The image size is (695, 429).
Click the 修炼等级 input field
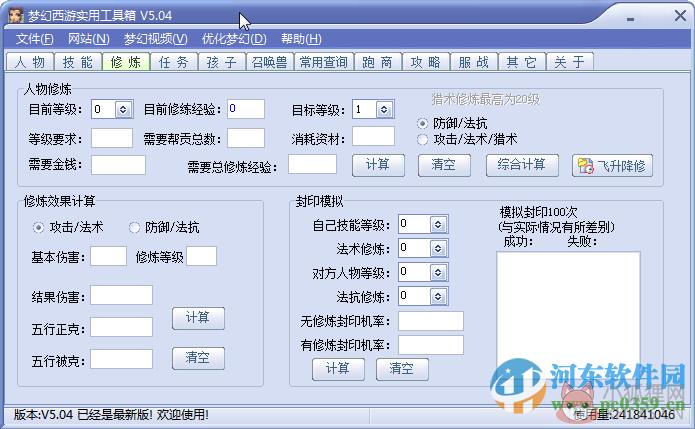click(202, 256)
